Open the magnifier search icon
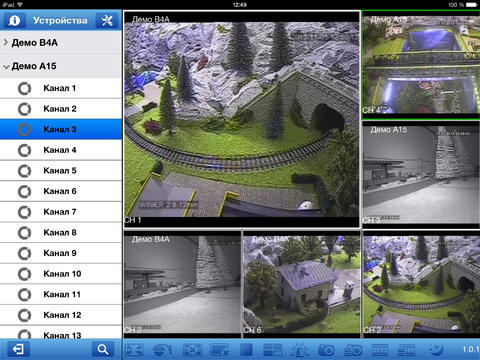 [103, 349]
